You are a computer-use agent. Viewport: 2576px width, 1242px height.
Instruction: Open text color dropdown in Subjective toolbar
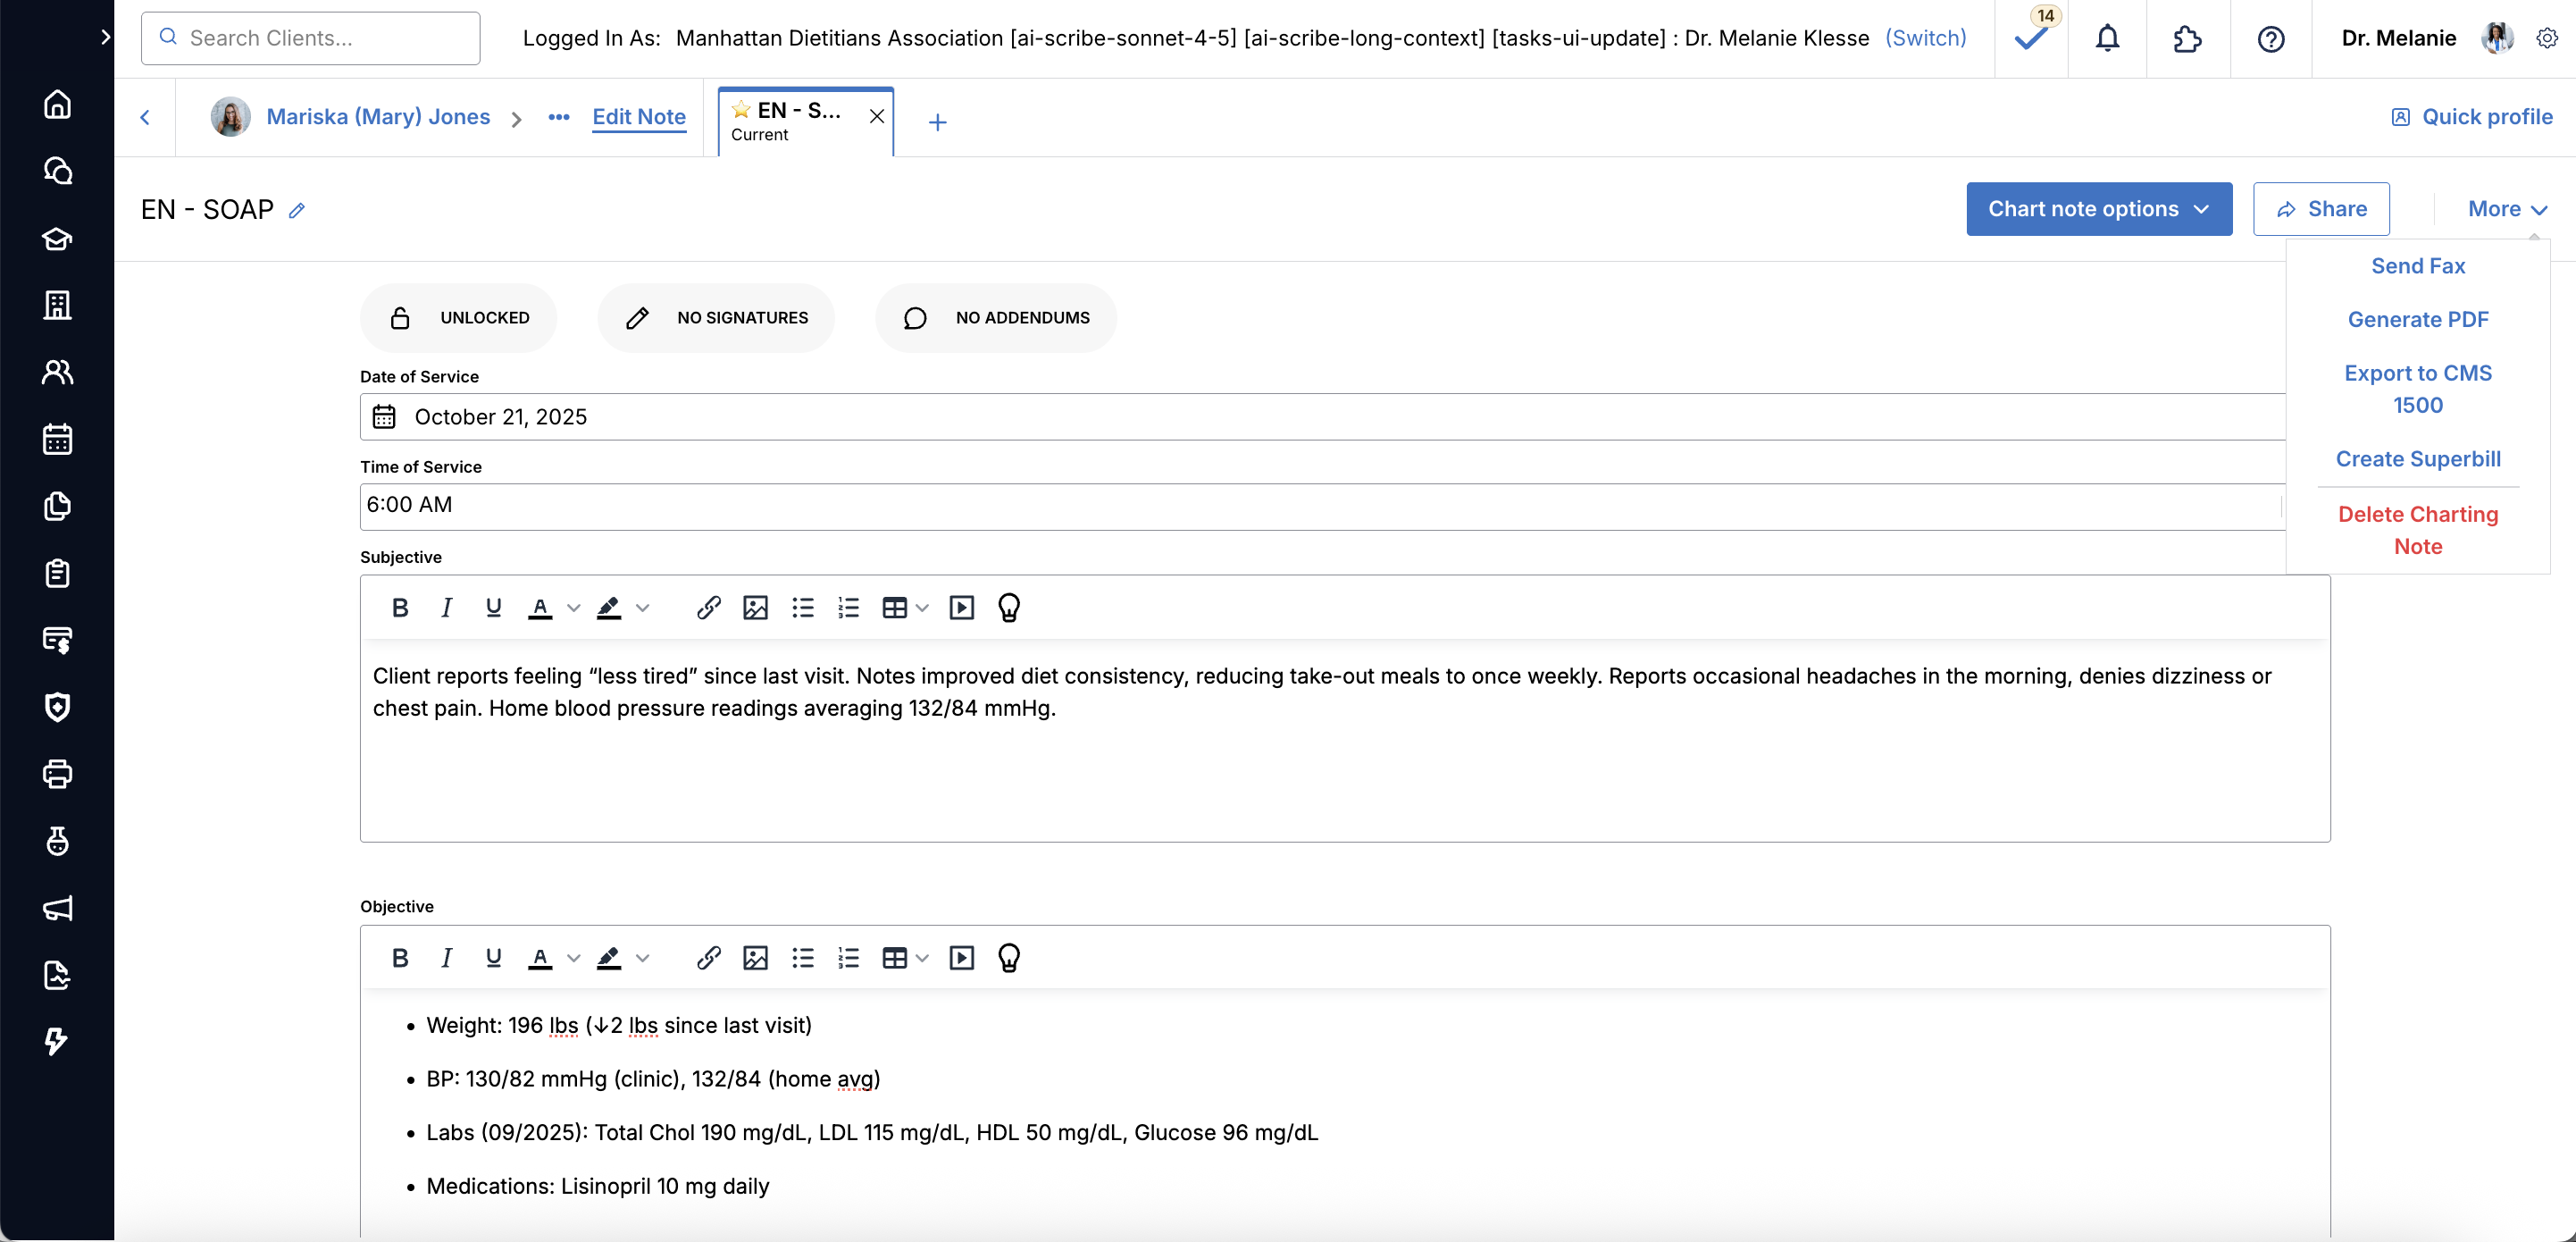573,608
